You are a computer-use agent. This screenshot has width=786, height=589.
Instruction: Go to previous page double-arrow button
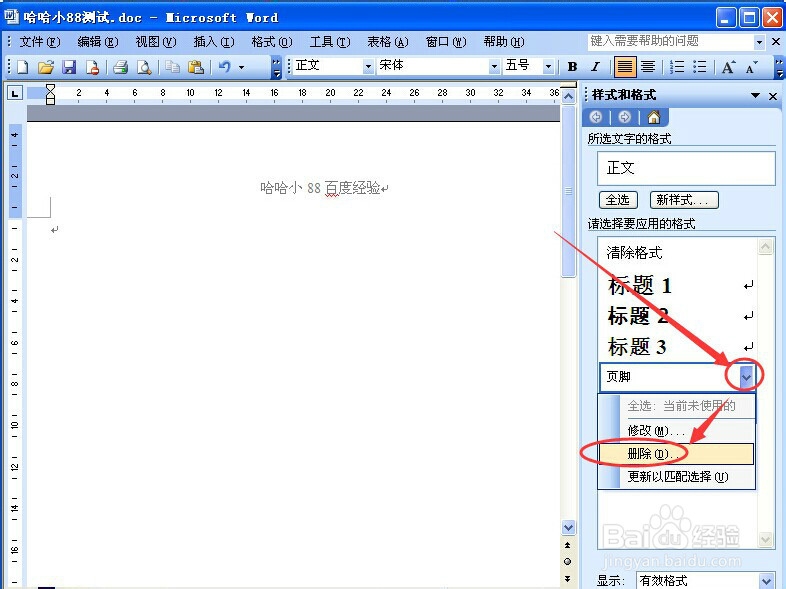(x=567, y=545)
